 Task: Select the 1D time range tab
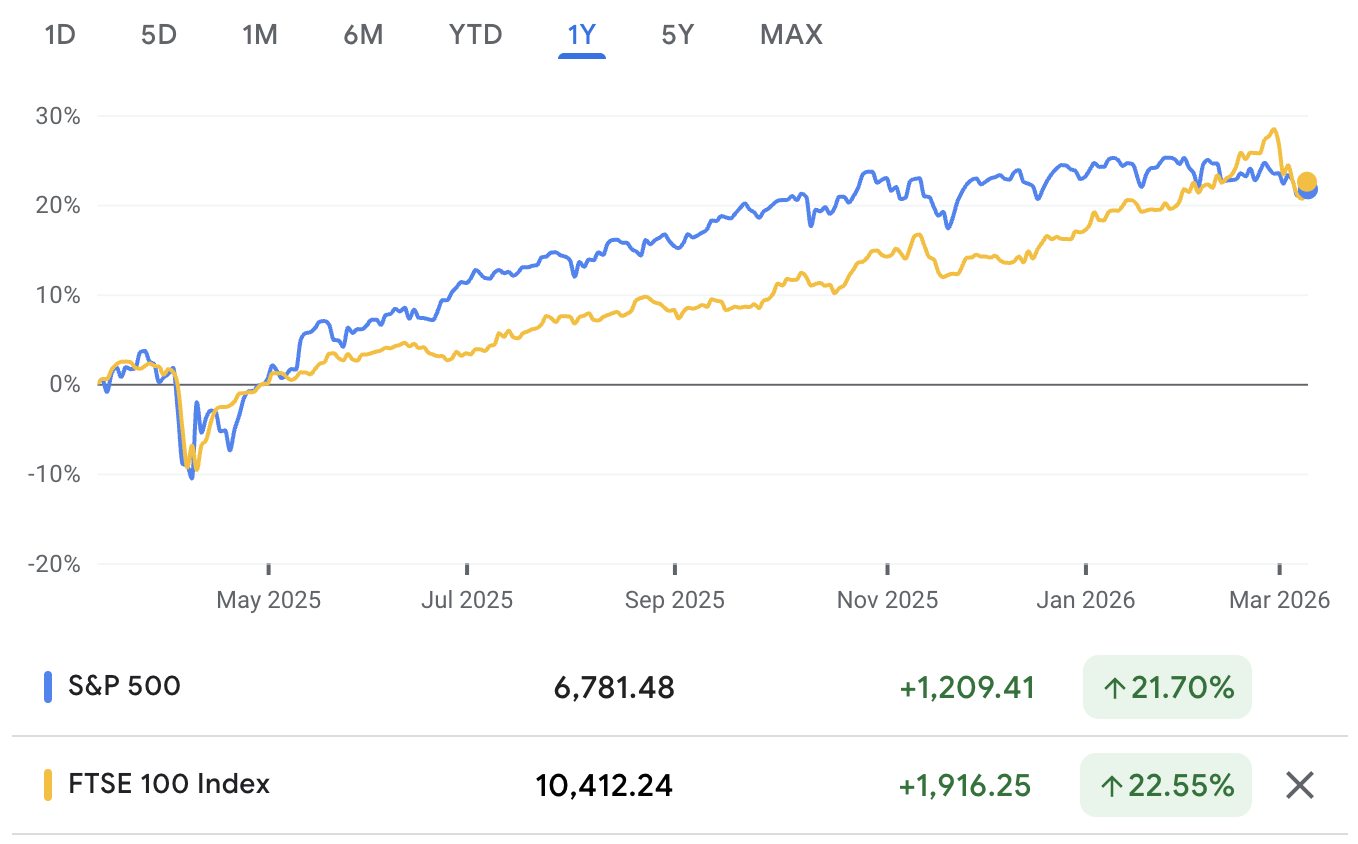[x=60, y=34]
